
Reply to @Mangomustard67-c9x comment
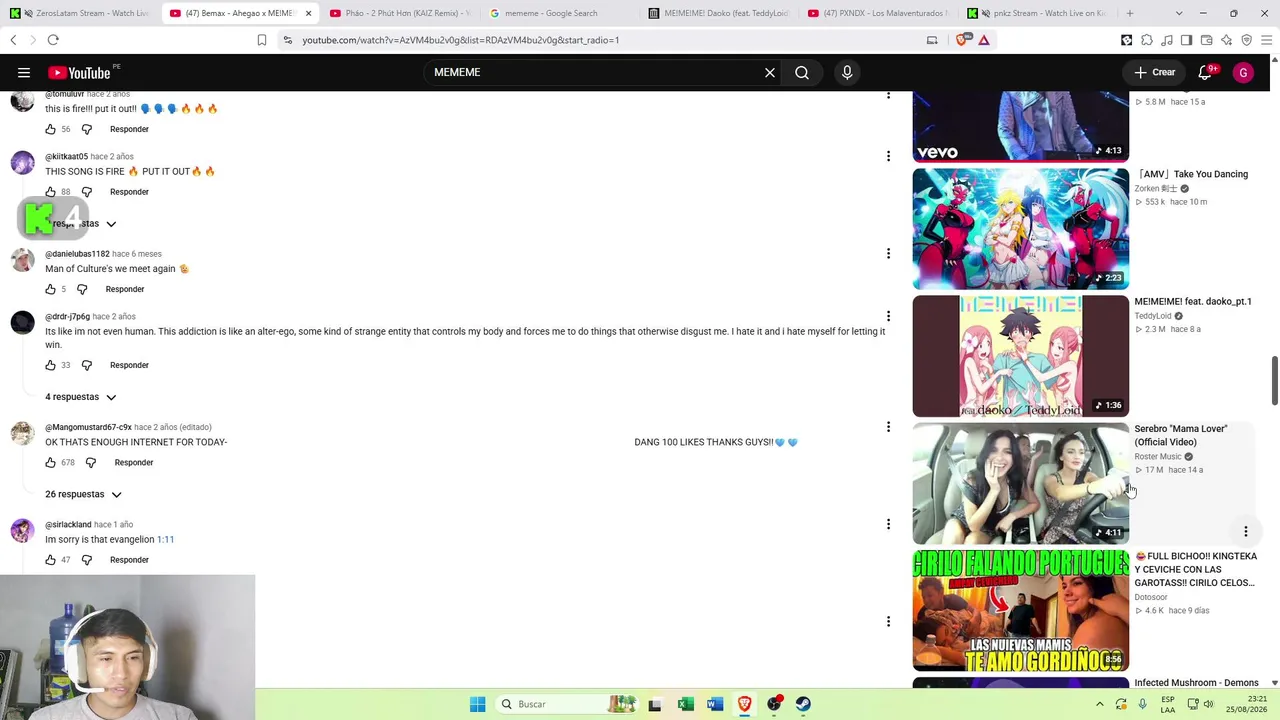pos(134,463)
